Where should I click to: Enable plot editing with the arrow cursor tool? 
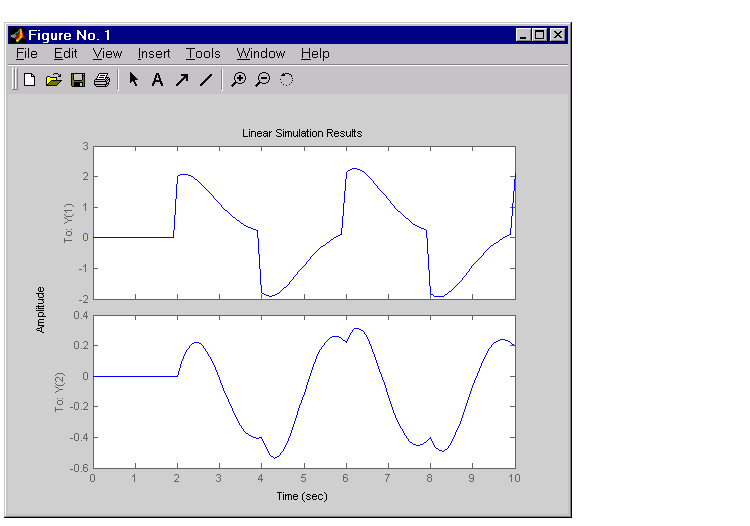click(134, 80)
